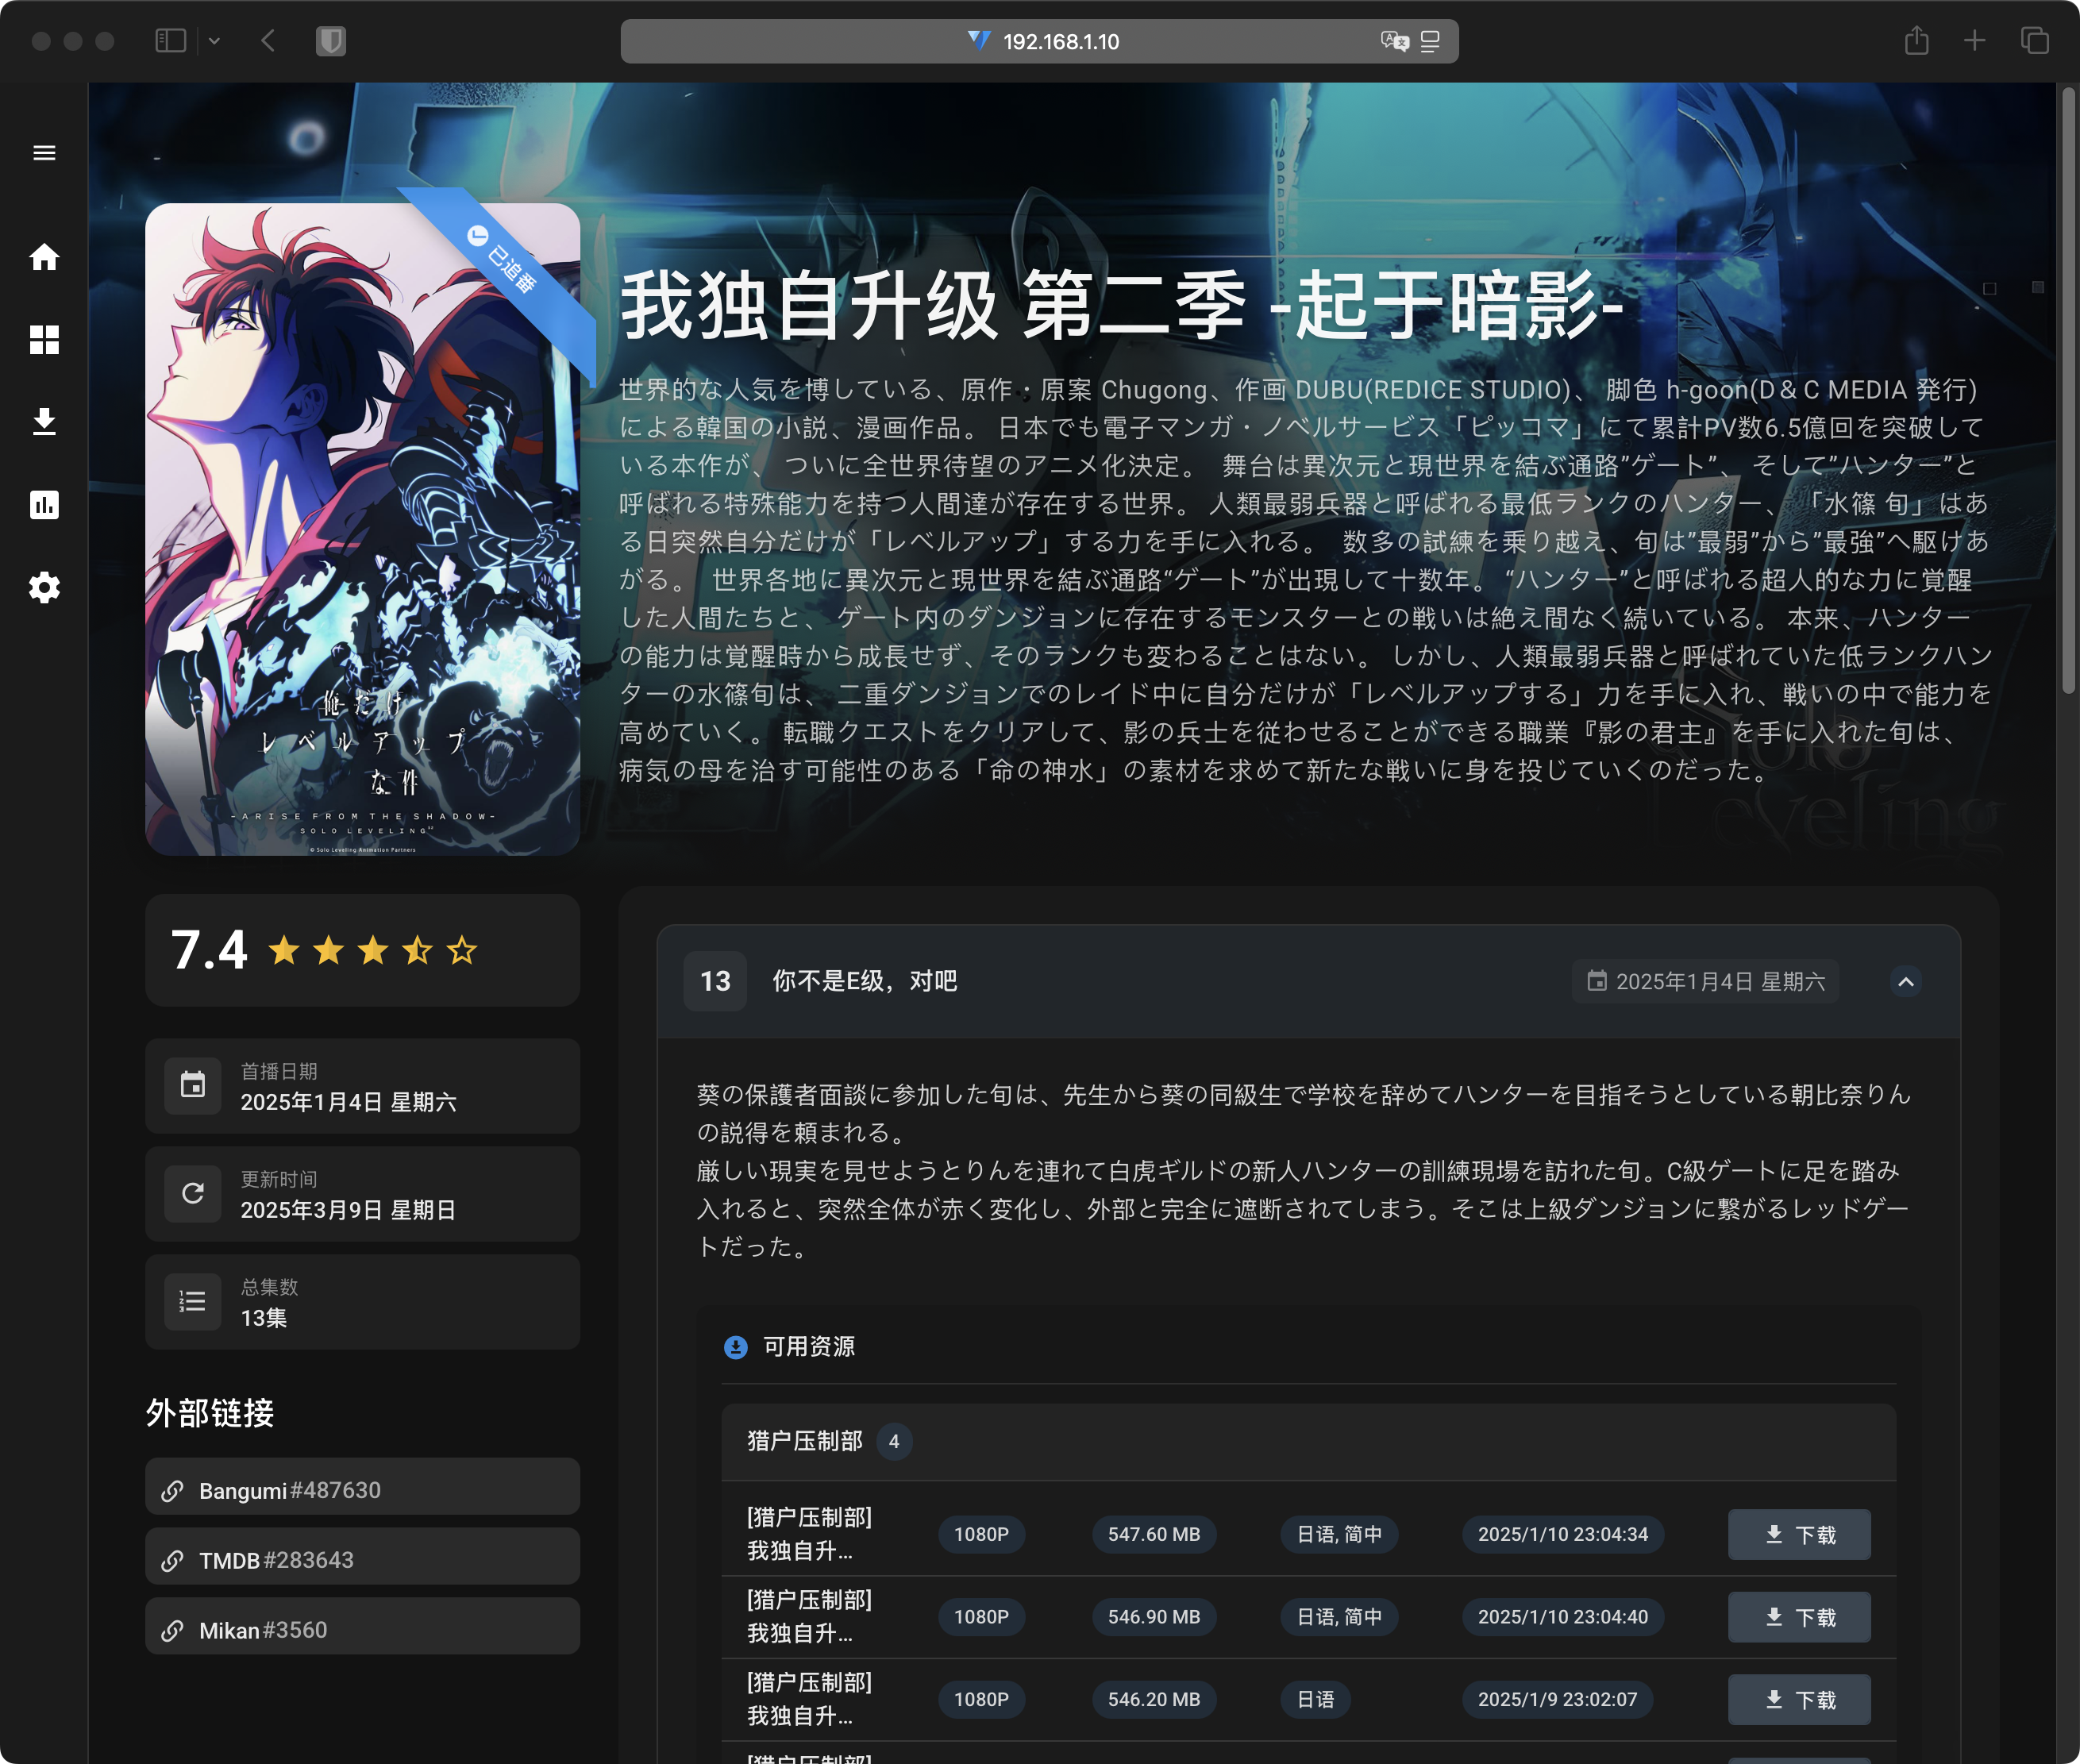Click the update time refresh icon

click(193, 1194)
